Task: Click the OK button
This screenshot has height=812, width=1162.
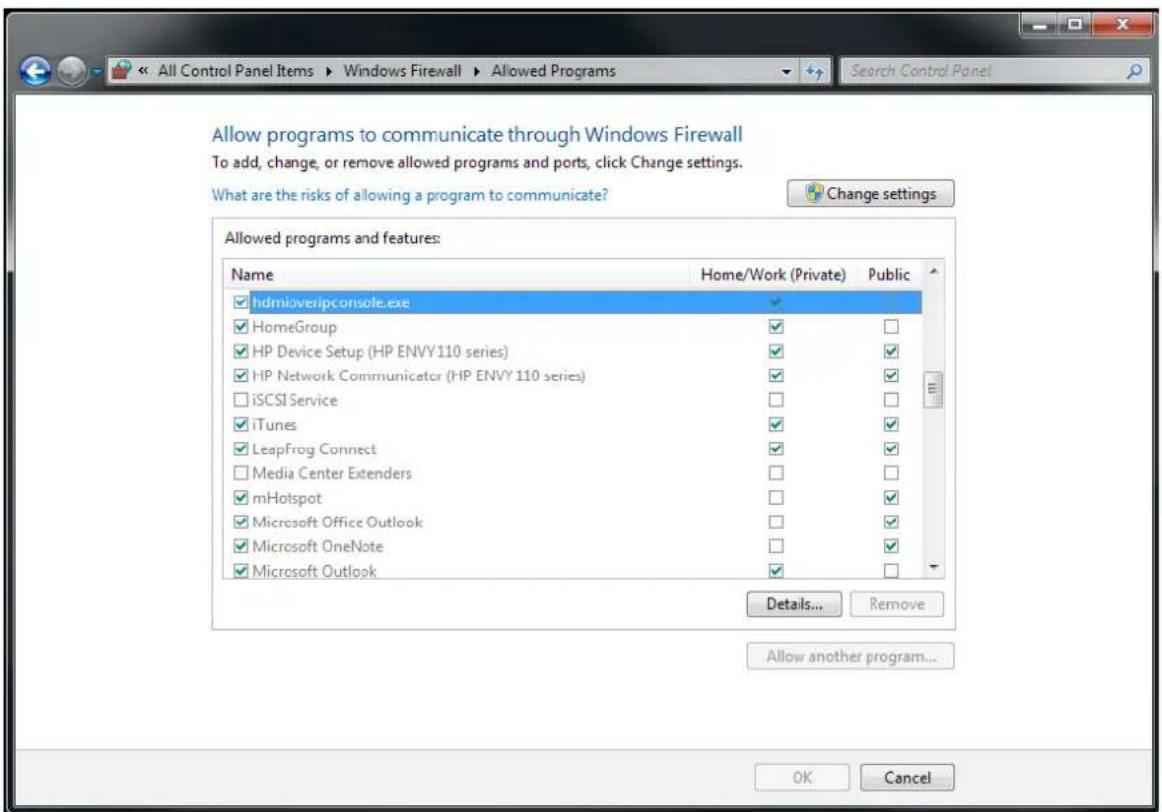Action: click(802, 777)
